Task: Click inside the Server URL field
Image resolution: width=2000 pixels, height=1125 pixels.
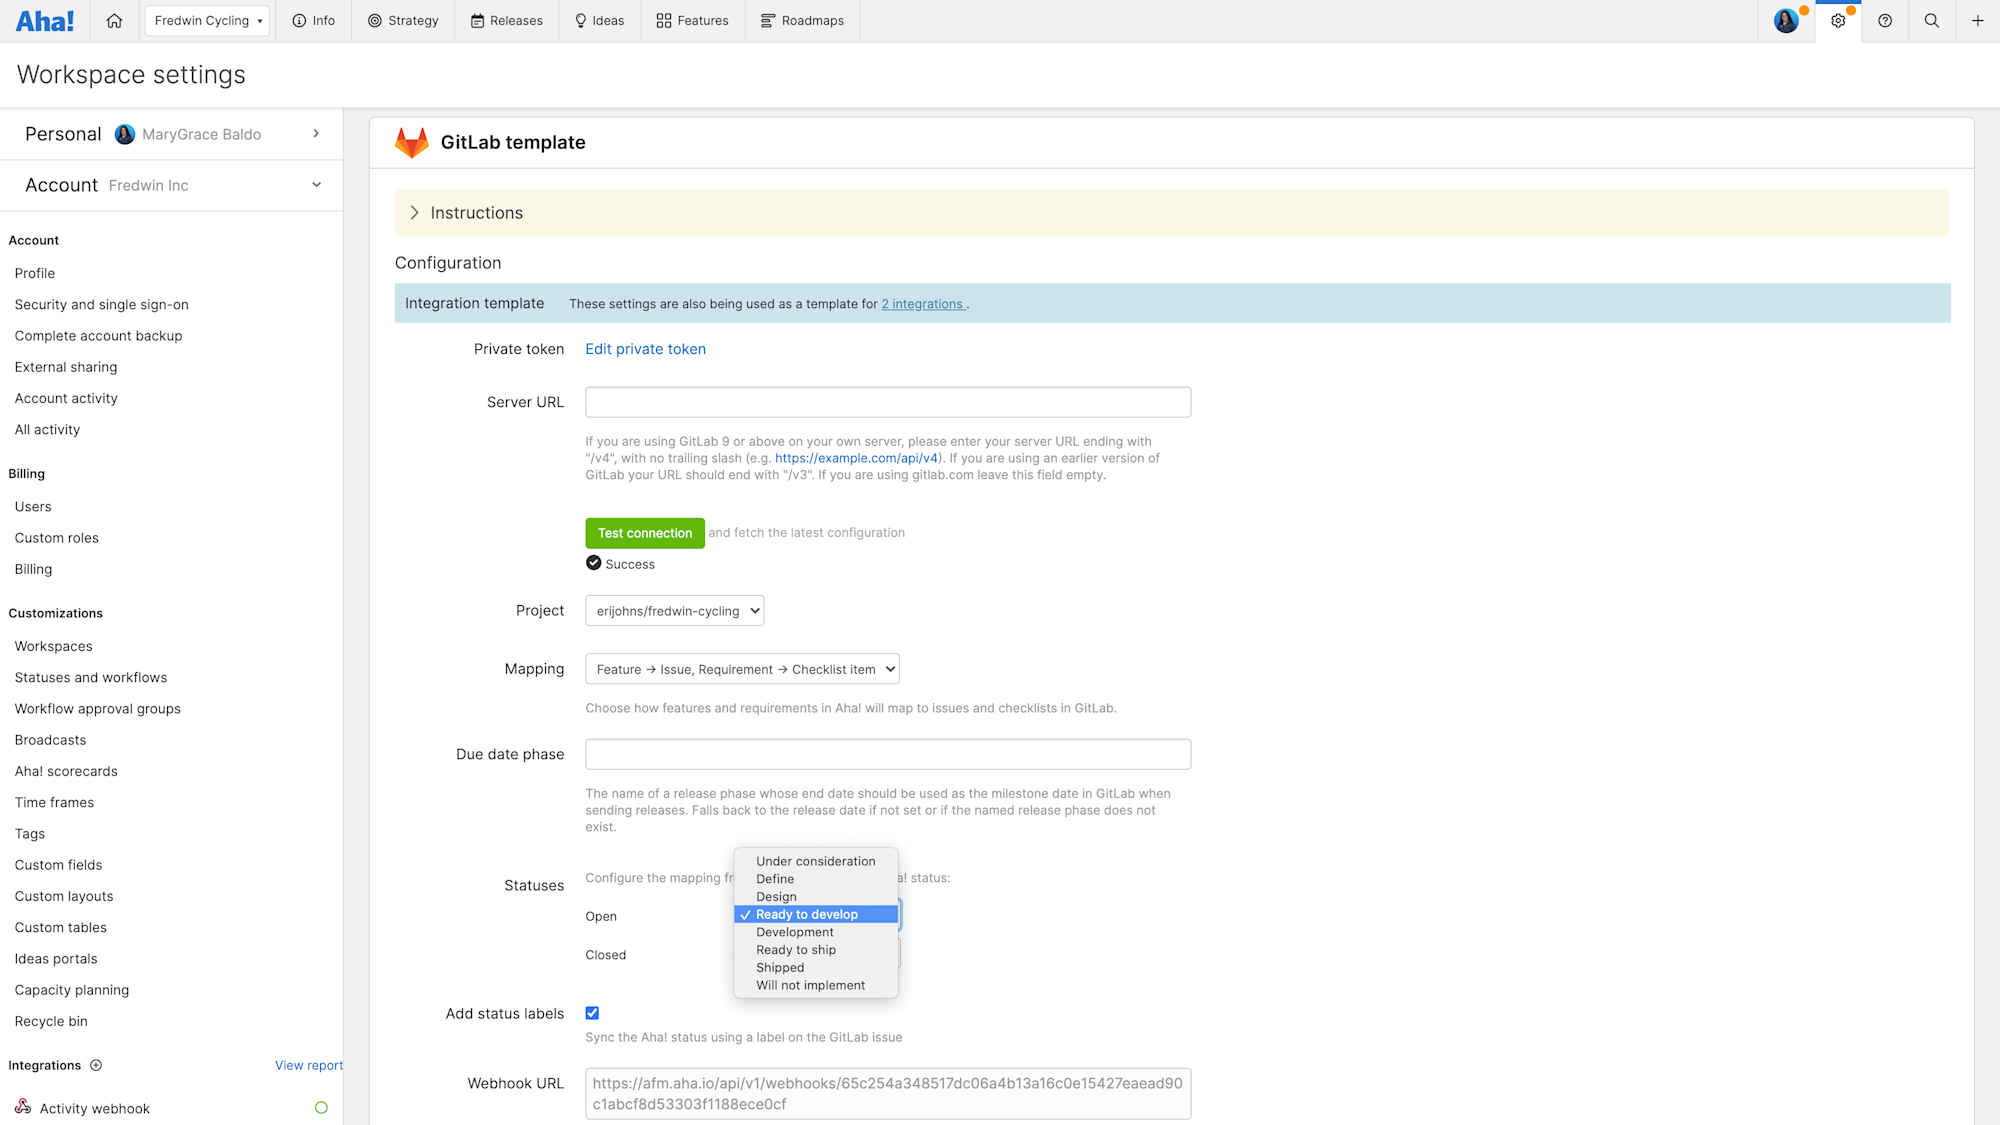Action: tap(888, 401)
